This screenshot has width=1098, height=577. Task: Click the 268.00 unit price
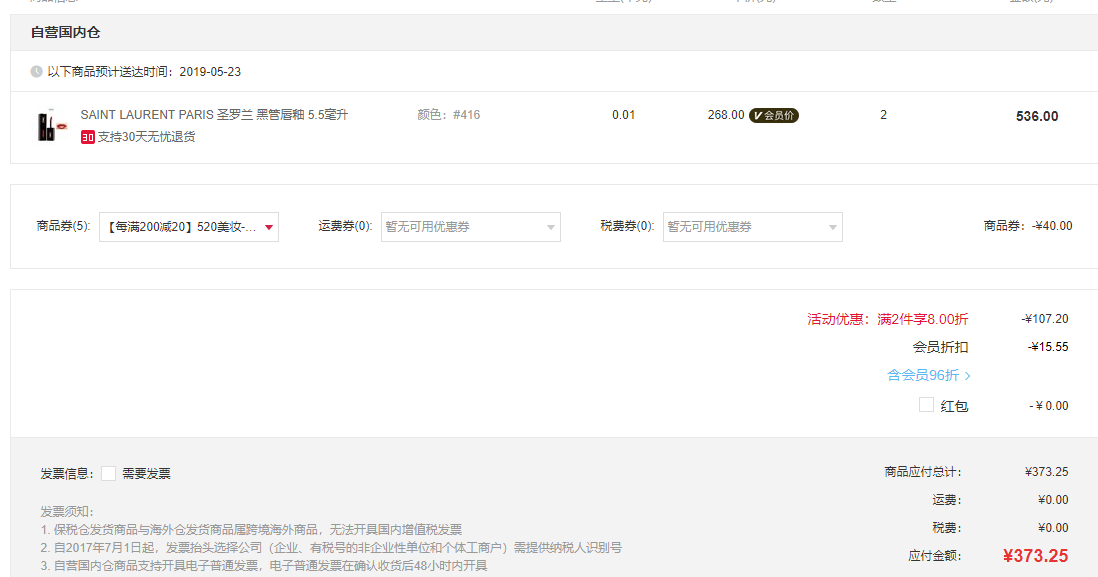coord(726,115)
